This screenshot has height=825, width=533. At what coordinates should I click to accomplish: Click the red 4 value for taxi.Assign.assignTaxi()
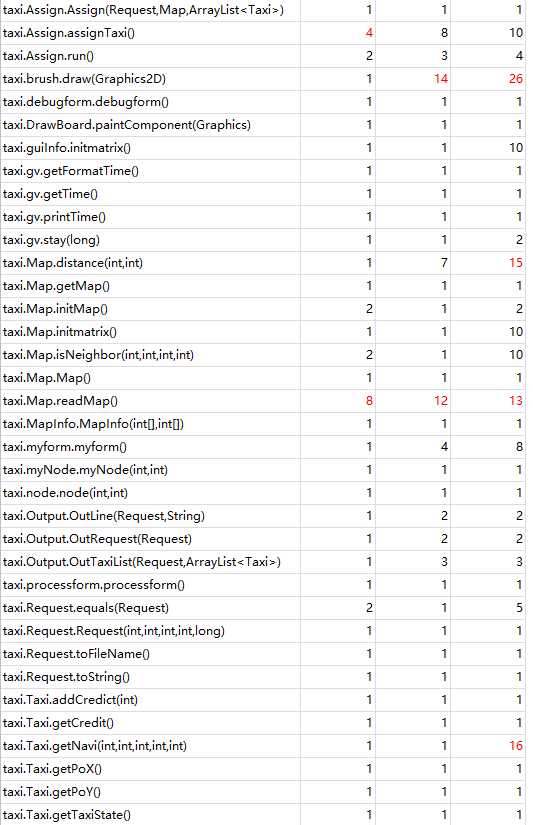[x=369, y=33]
